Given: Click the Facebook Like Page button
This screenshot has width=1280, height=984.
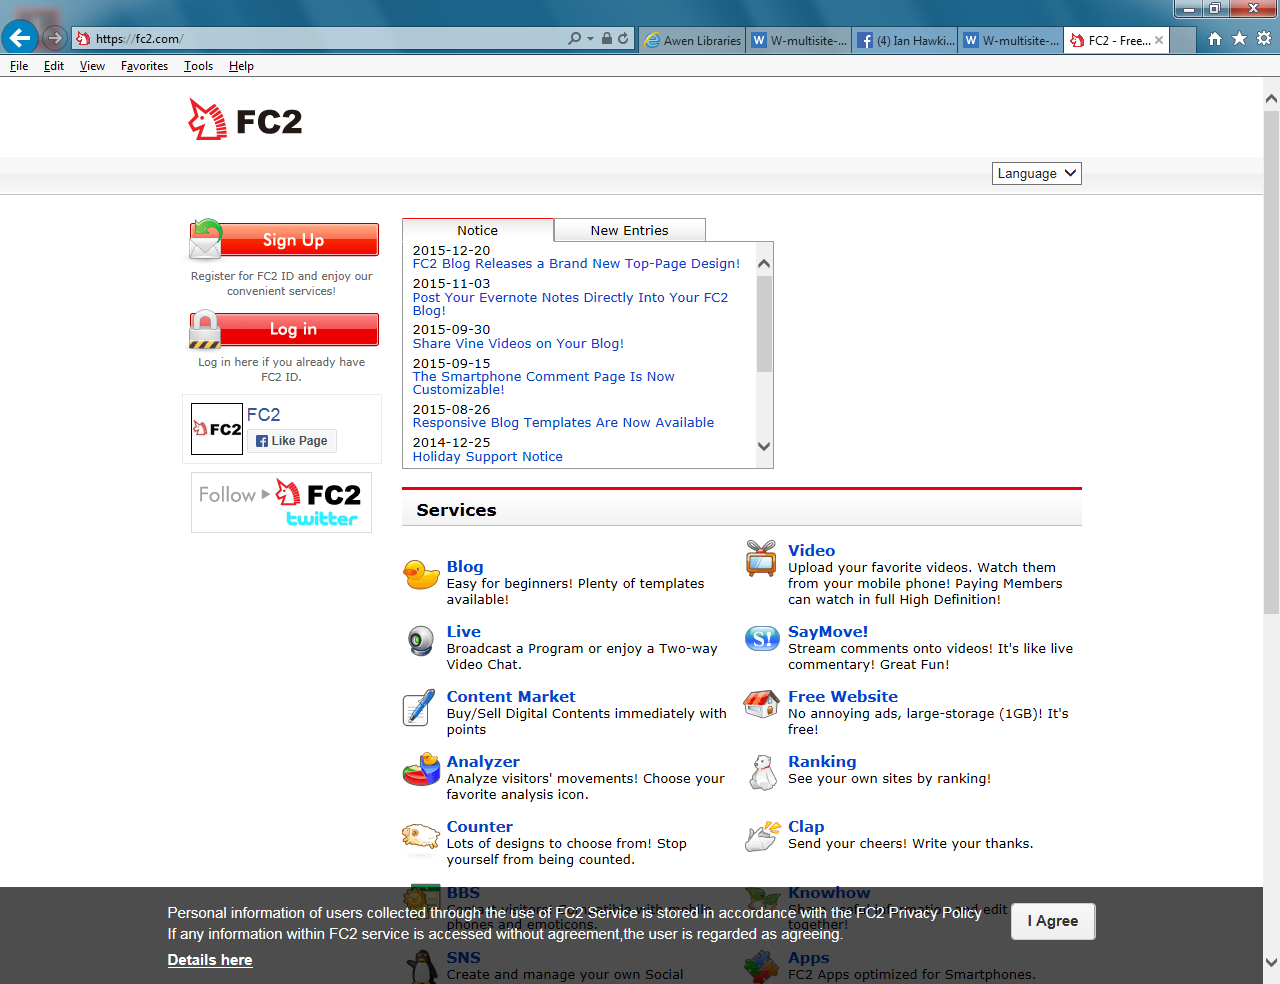Looking at the screenshot, I should click(292, 441).
